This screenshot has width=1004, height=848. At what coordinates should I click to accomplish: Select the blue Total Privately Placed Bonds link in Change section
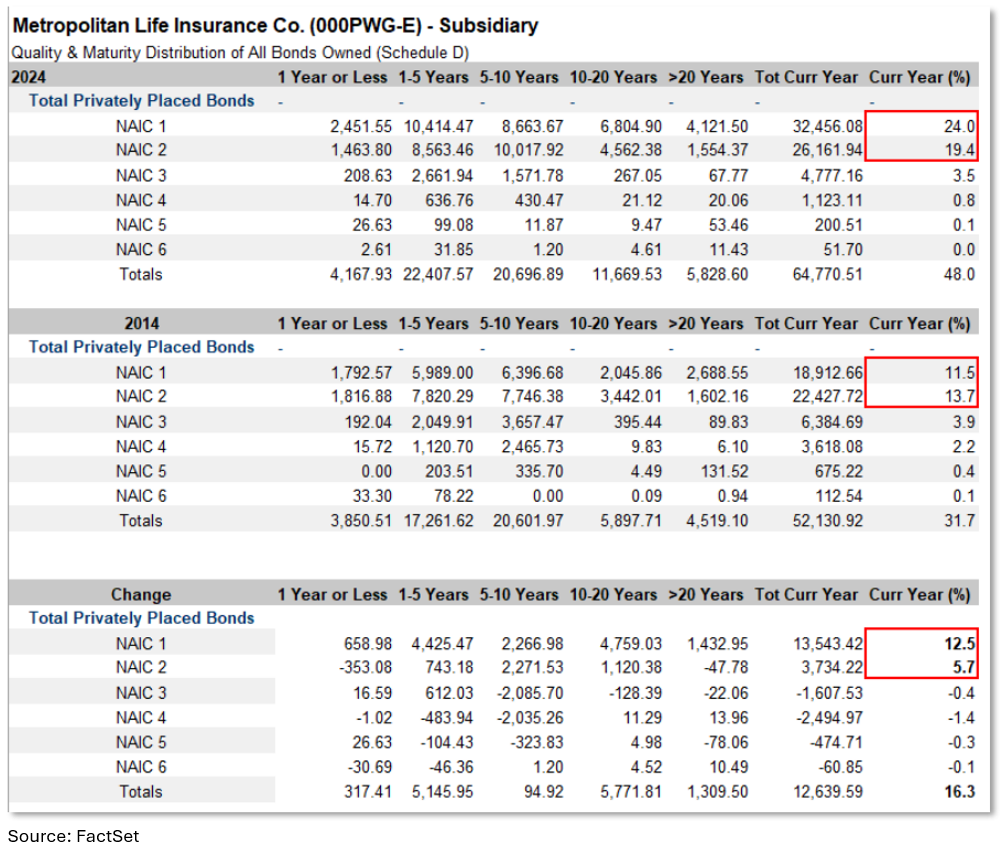[139, 618]
